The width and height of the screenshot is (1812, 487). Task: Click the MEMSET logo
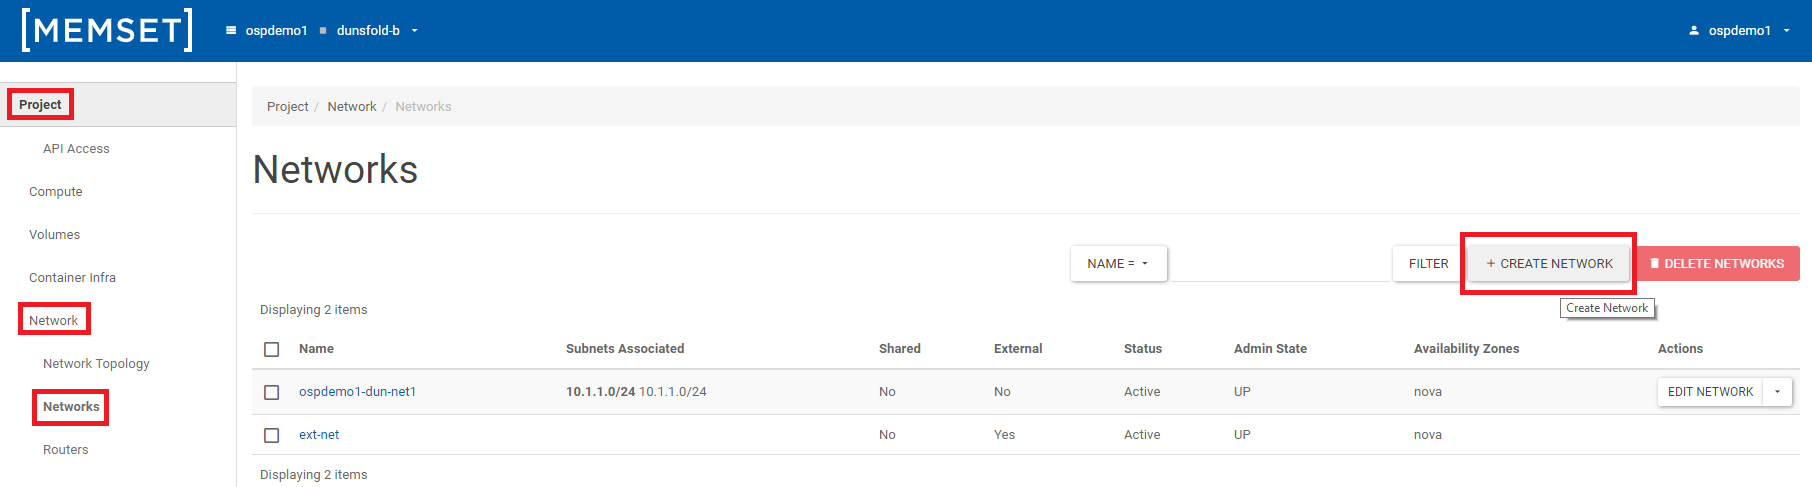point(107,30)
